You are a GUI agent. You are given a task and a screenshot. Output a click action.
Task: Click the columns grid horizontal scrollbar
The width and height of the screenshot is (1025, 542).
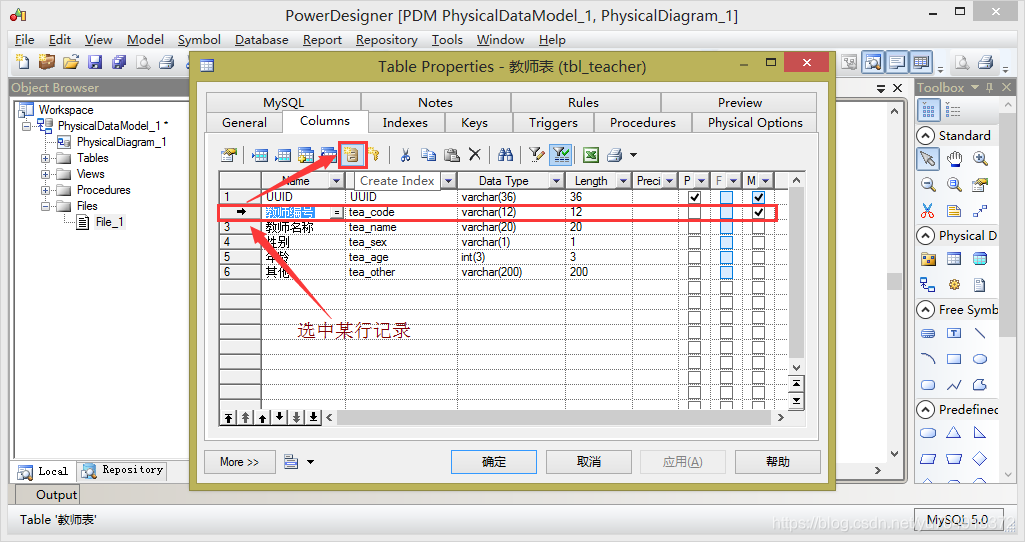click(x=554, y=417)
